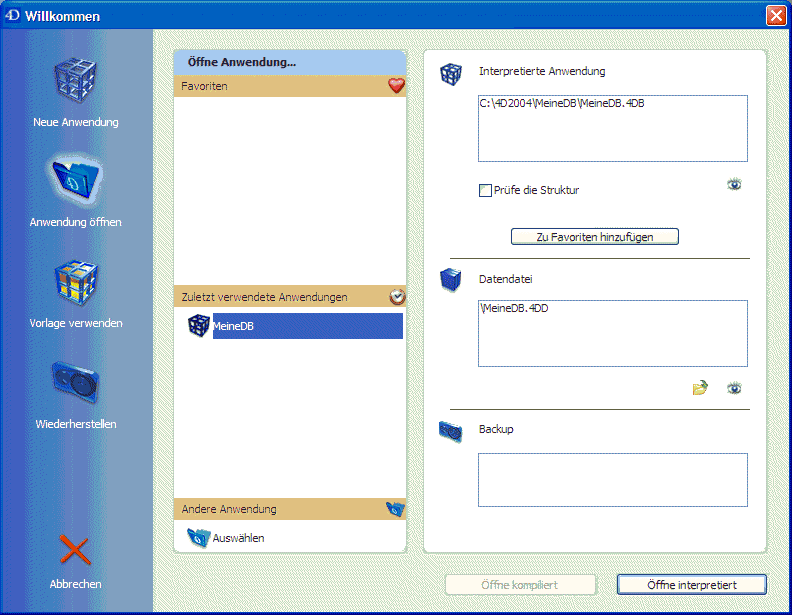Click the clock icon in recent applications header

(397, 297)
